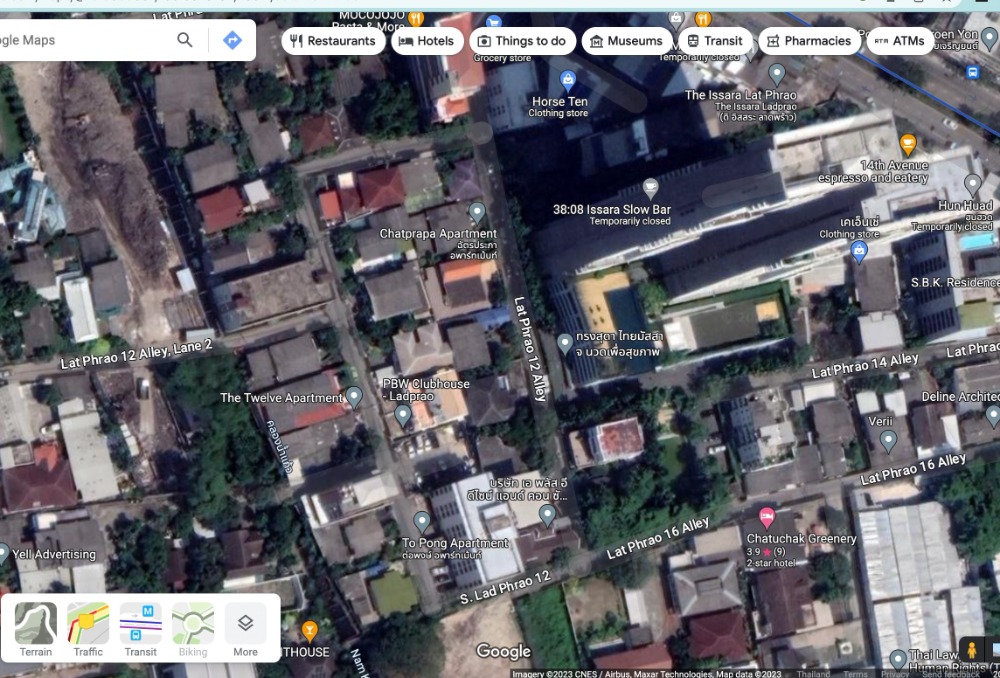Open directions with the blue arrow icon

232,40
